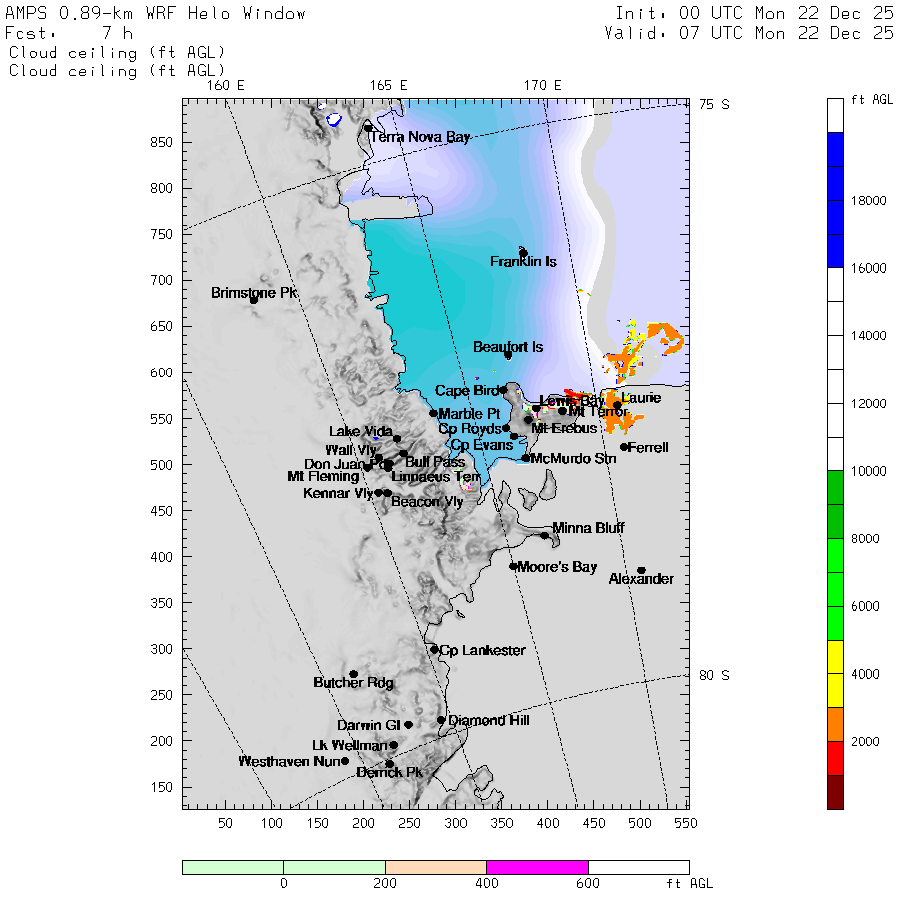Click the orange 2000 ft colorbar segment
The width and height of the screenshot is (900, 900).
[835, 724]
